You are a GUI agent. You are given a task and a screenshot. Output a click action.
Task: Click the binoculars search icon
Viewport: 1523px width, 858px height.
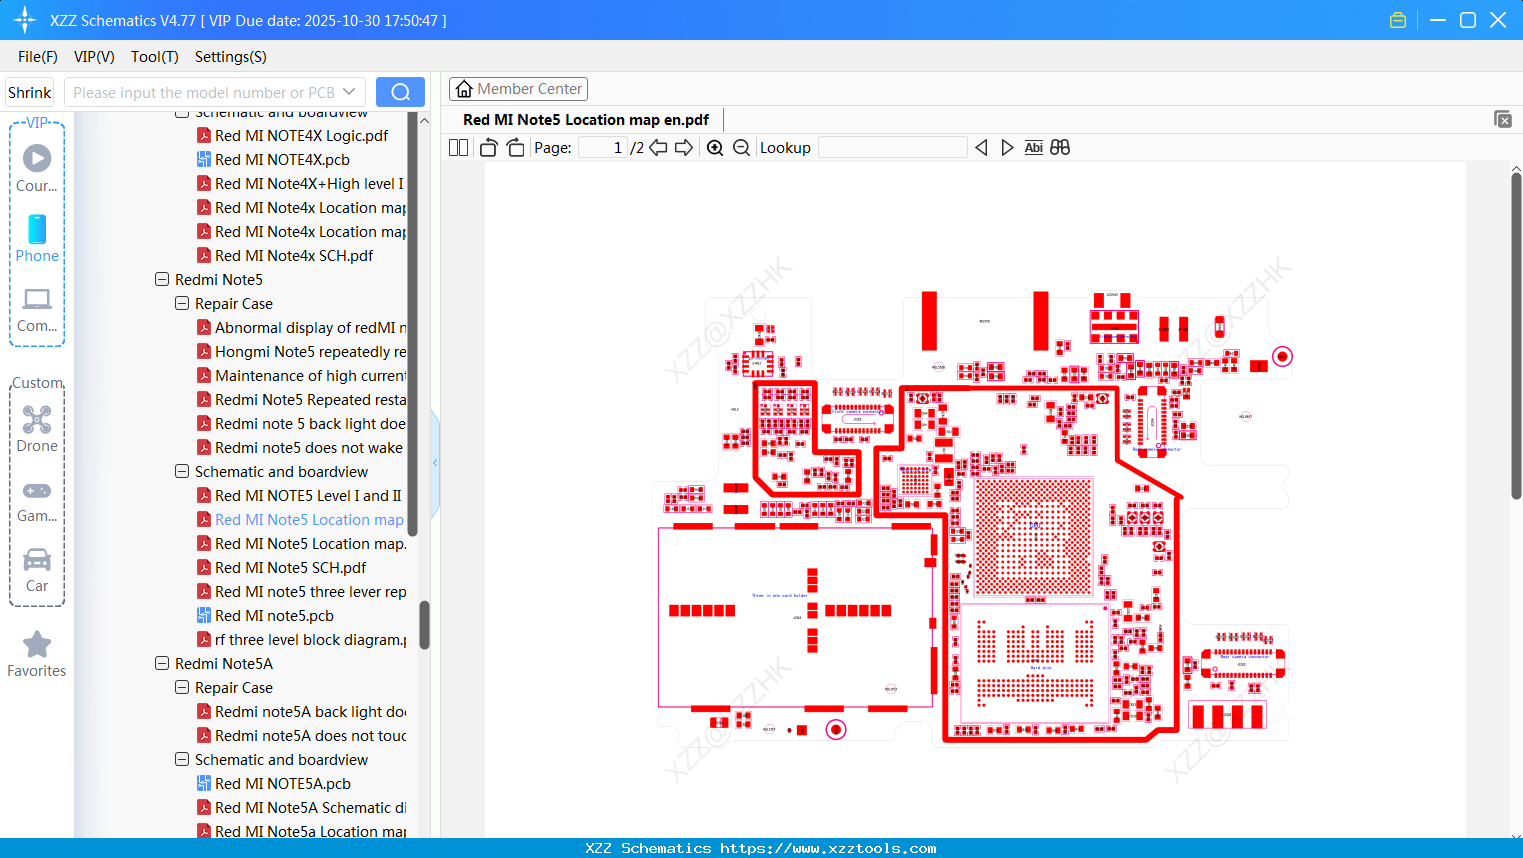[x=1060, y=148]
